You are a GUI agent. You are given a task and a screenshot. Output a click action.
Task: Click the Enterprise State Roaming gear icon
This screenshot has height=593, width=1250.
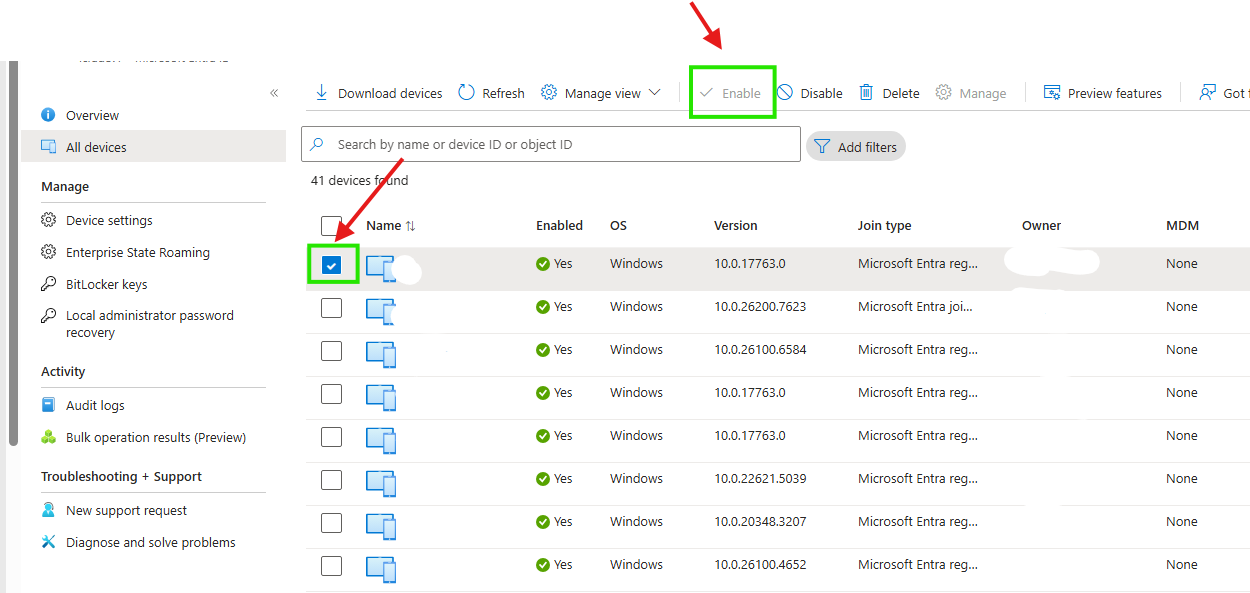pyautogui.click(x=48, y=252)
